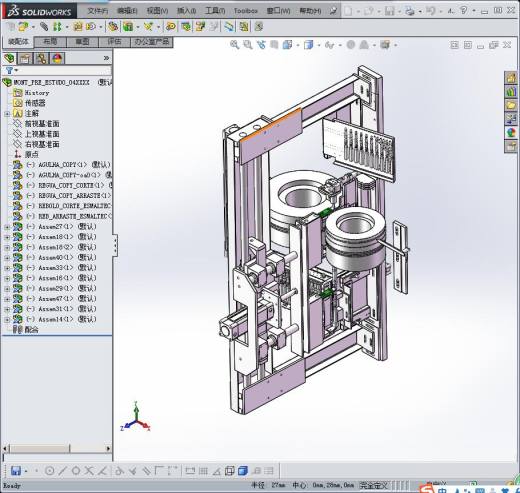The image size is (520, 493).
Task: Toggle the shaded blue cube display icon at bottom
Action: (243, 471)
